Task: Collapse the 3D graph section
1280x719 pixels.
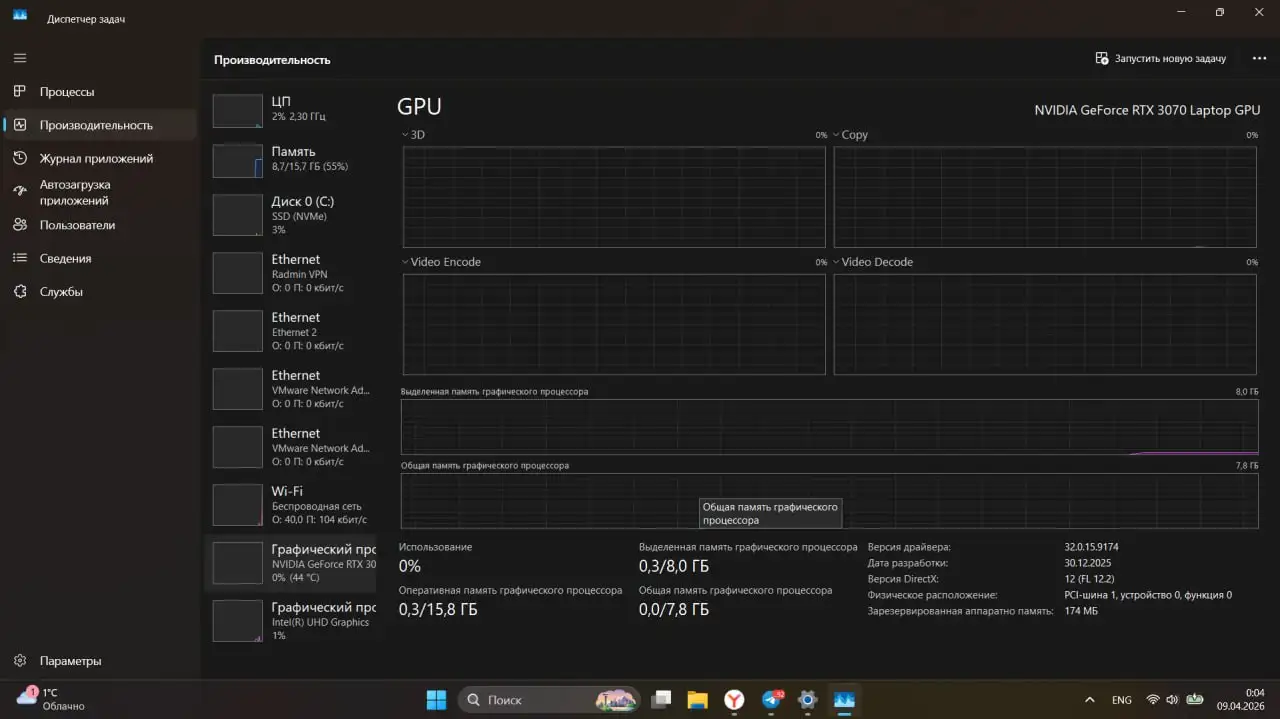Action: point(403,134)
